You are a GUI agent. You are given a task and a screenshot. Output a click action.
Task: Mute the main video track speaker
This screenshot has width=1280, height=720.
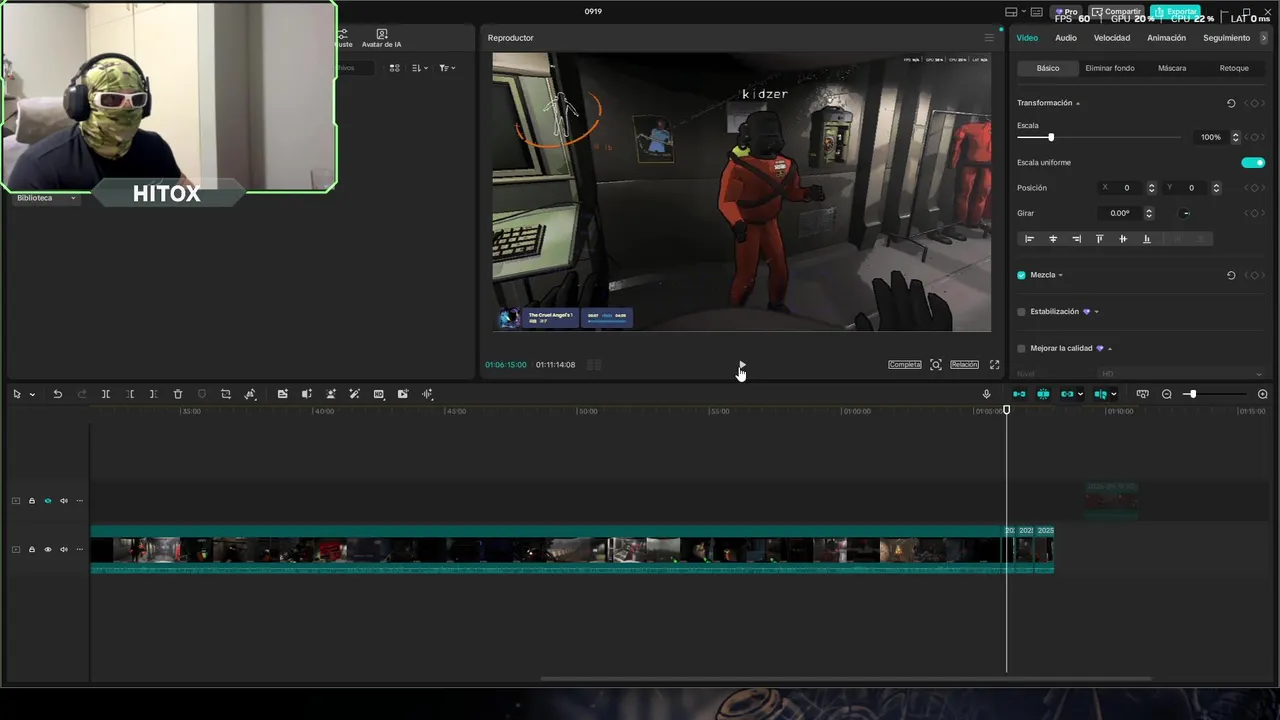click(x=63, y=550)
